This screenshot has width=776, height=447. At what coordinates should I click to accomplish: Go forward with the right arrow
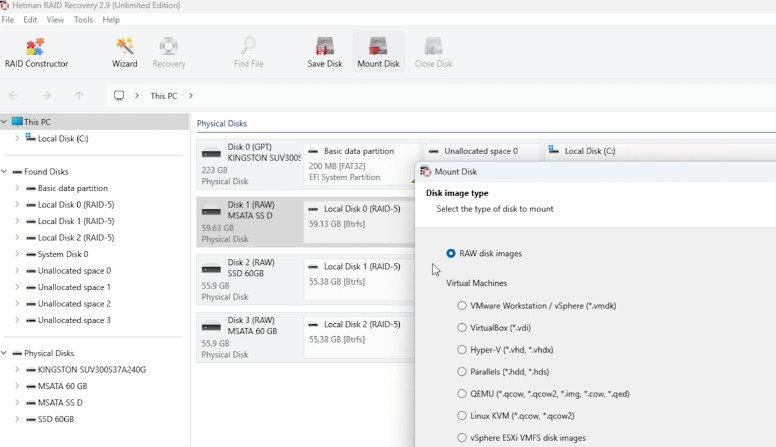tap(46, 96)
